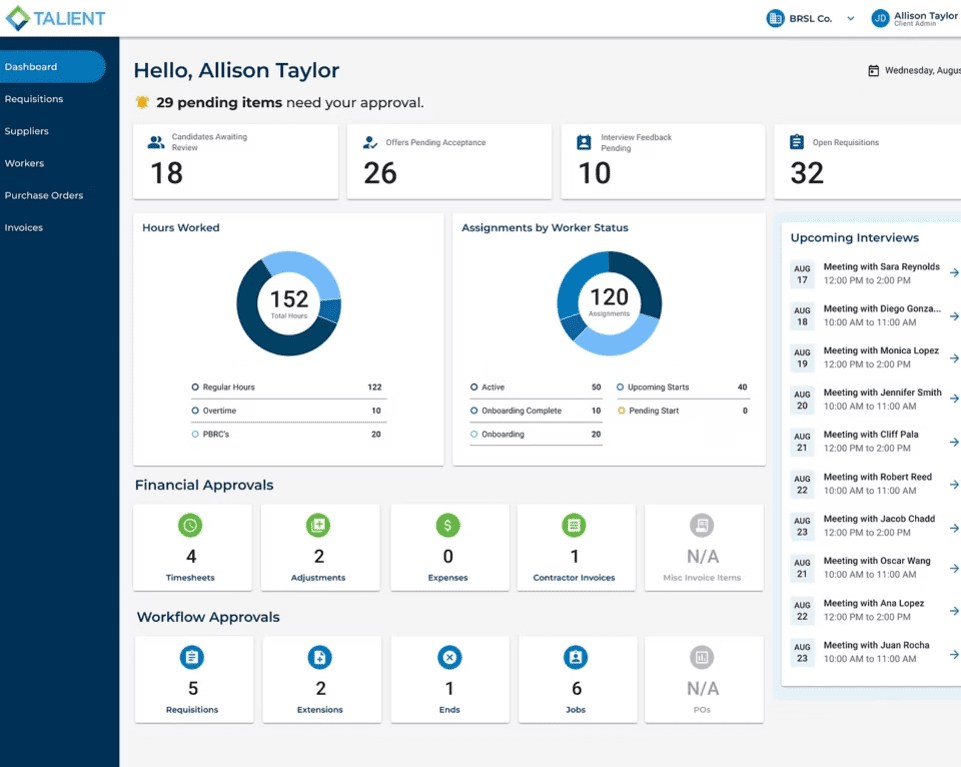
Task: Open Ana Lopez meeting arrow
Action: coord(954,611)
